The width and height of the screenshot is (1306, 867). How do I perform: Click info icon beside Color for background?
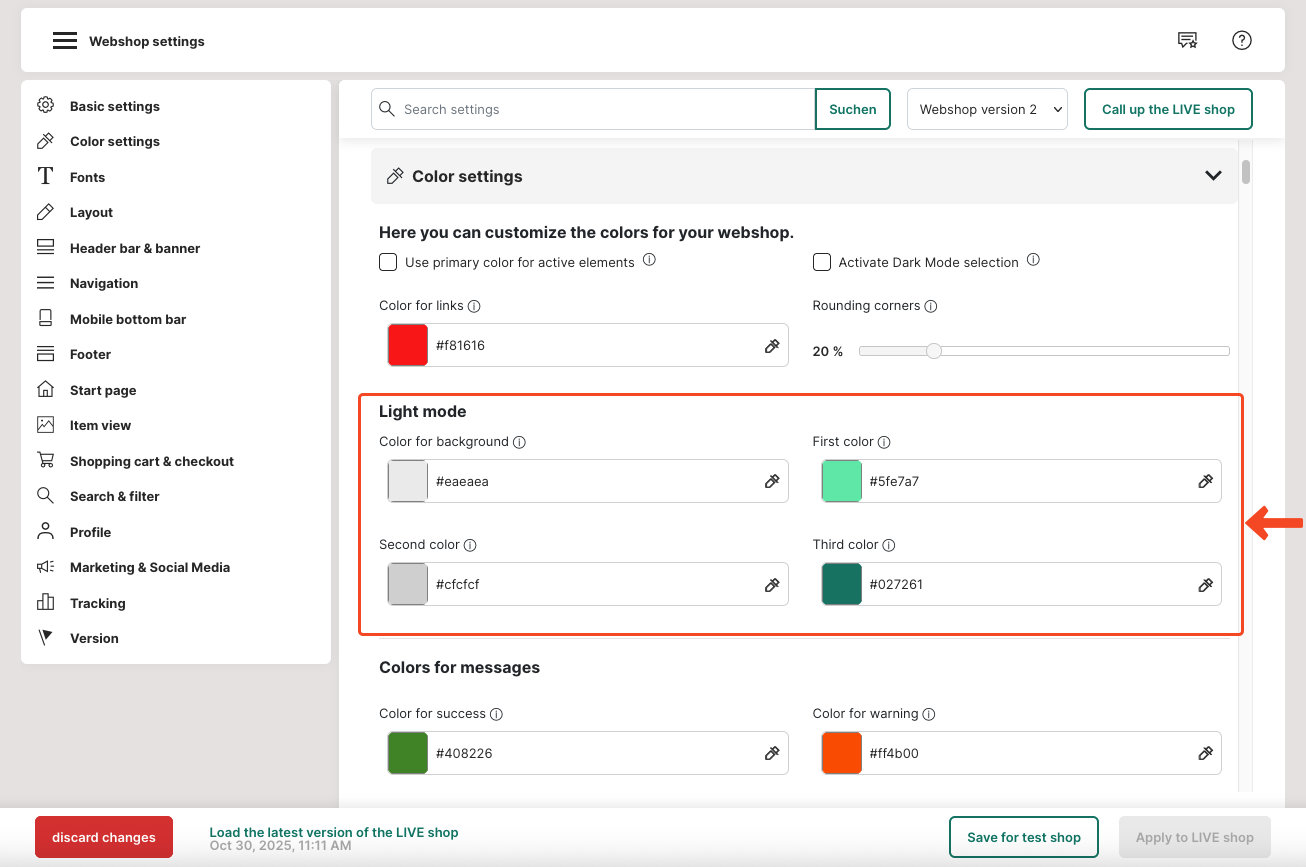click(520, 442)
